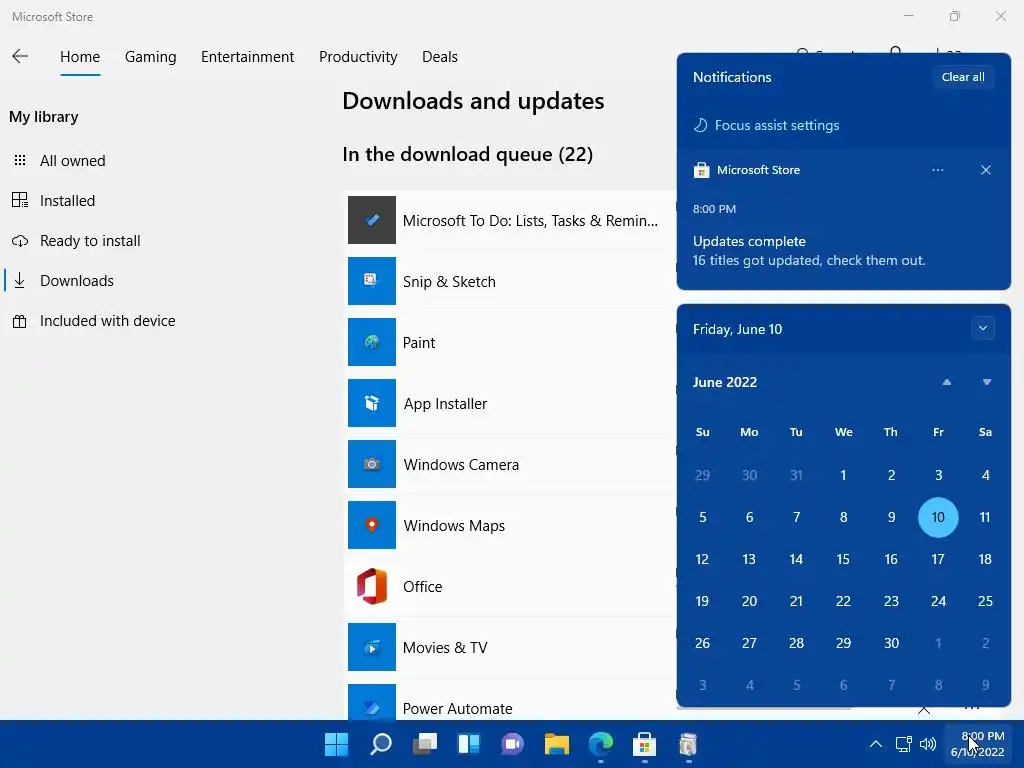Click the Movies & TV icon
The width and height of the screenshot is (1024, 768).
(372, 647)
